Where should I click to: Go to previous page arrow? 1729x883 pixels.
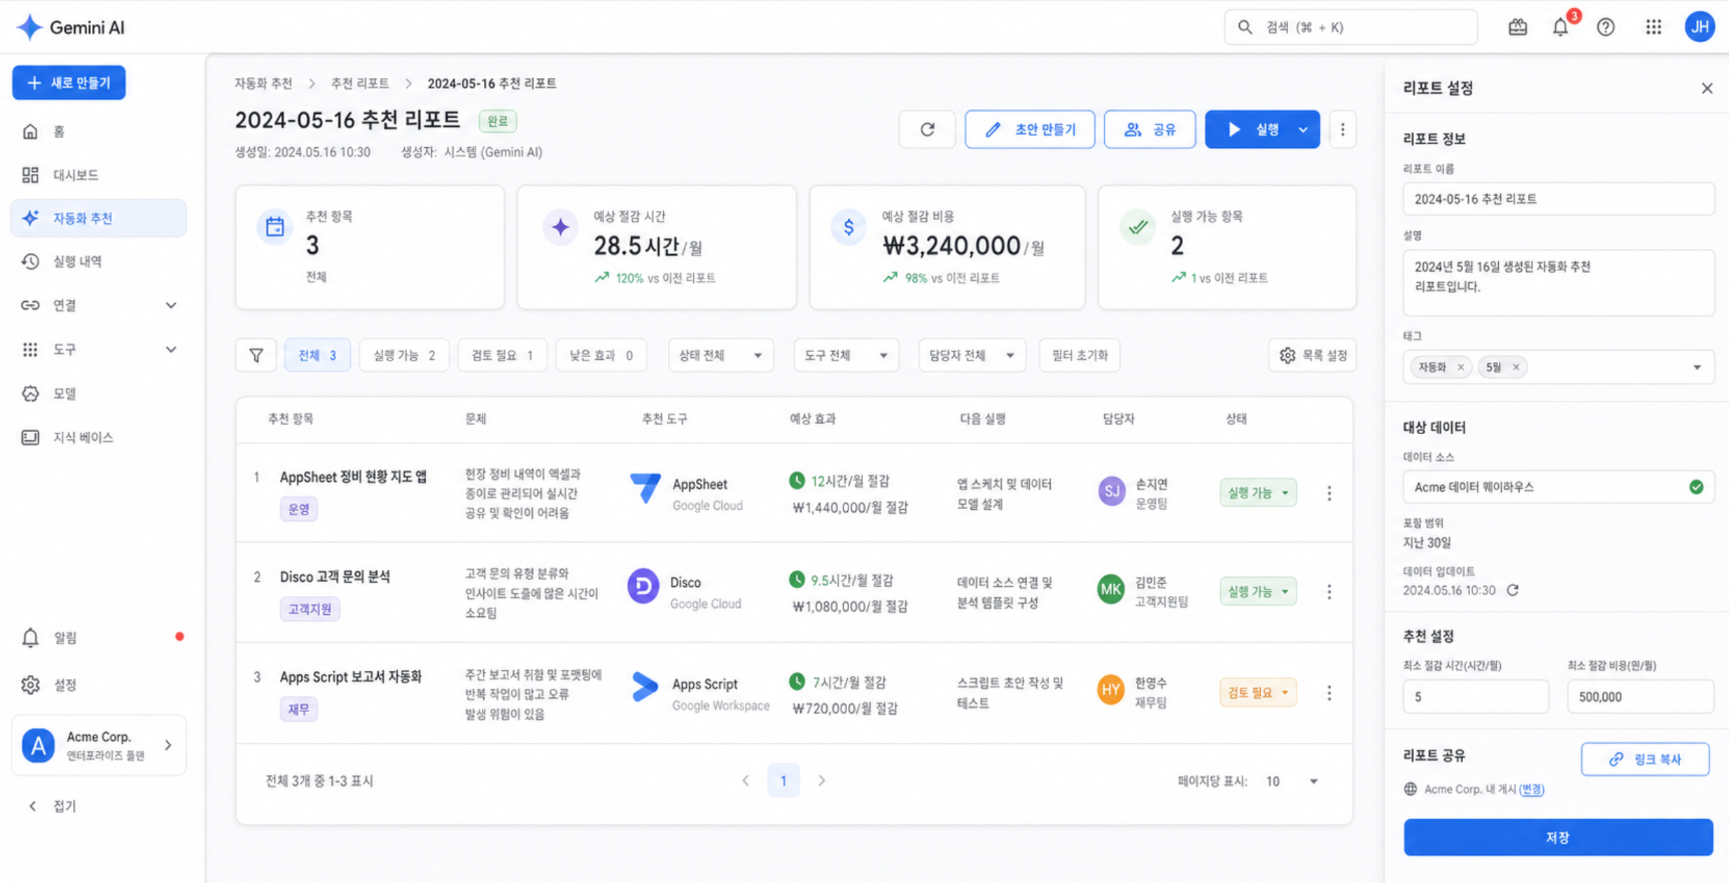tap(745, 781)
